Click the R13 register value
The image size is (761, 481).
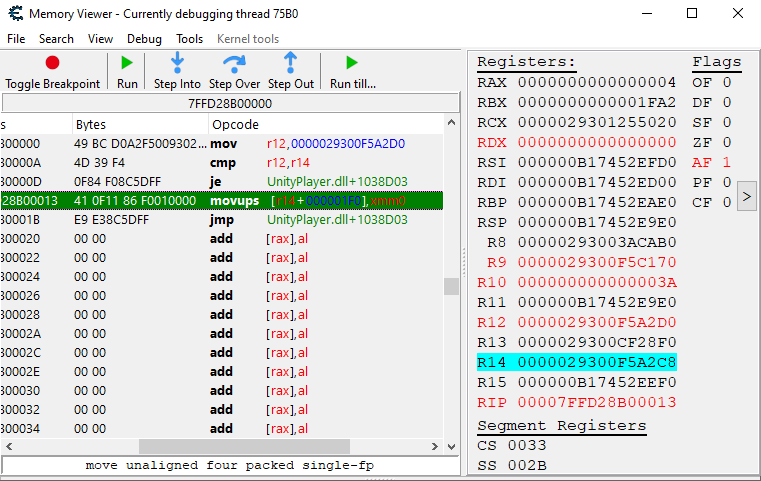[596, 342]
